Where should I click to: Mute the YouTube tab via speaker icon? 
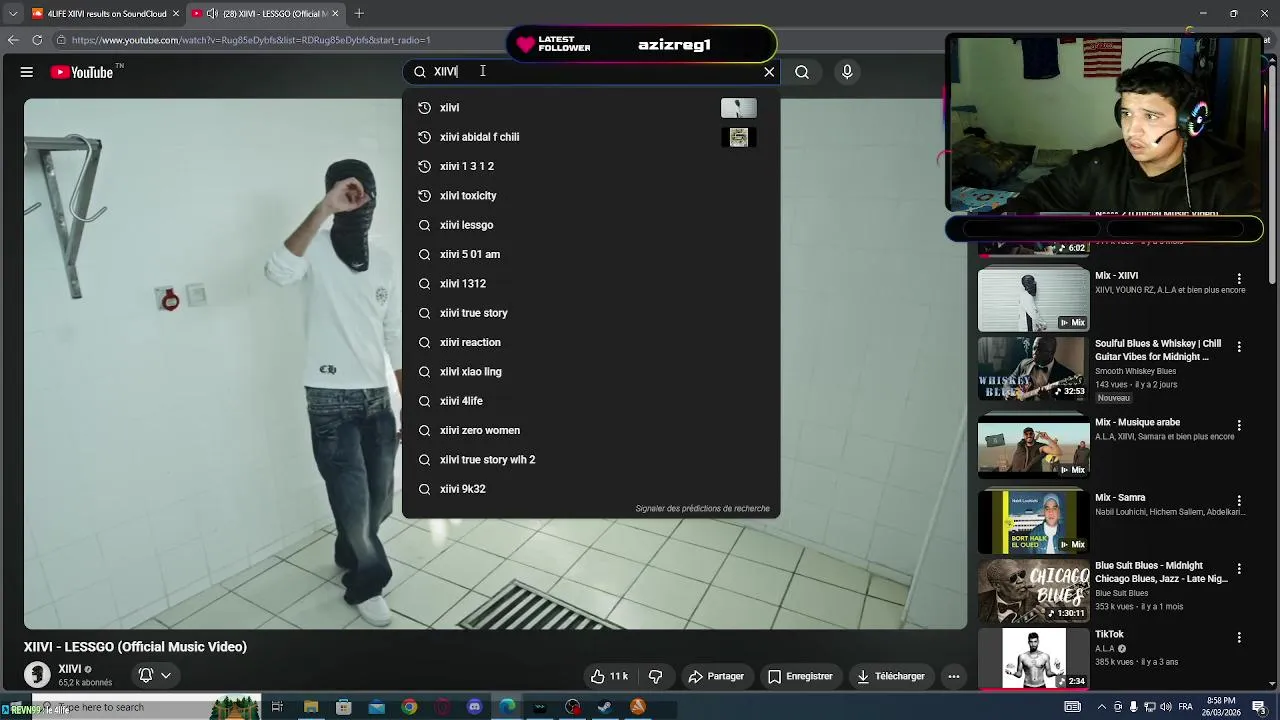212,13
